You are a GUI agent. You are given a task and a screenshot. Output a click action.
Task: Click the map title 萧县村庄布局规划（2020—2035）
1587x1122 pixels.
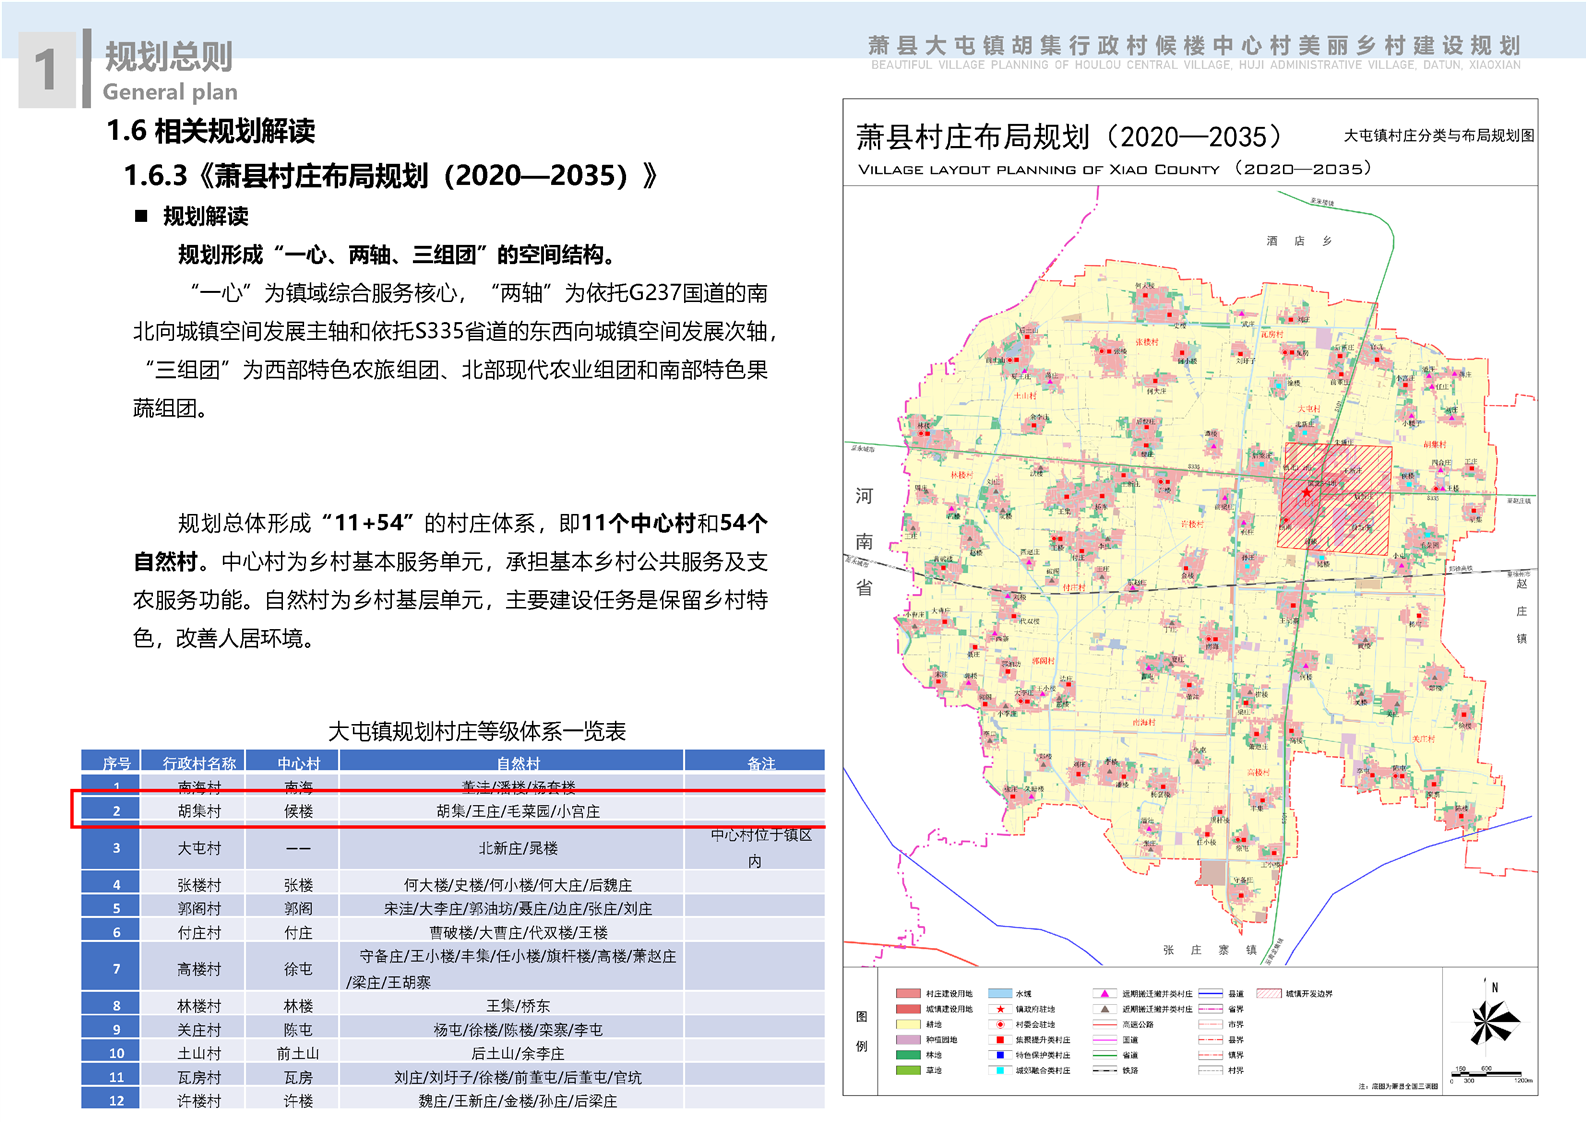1068,137
